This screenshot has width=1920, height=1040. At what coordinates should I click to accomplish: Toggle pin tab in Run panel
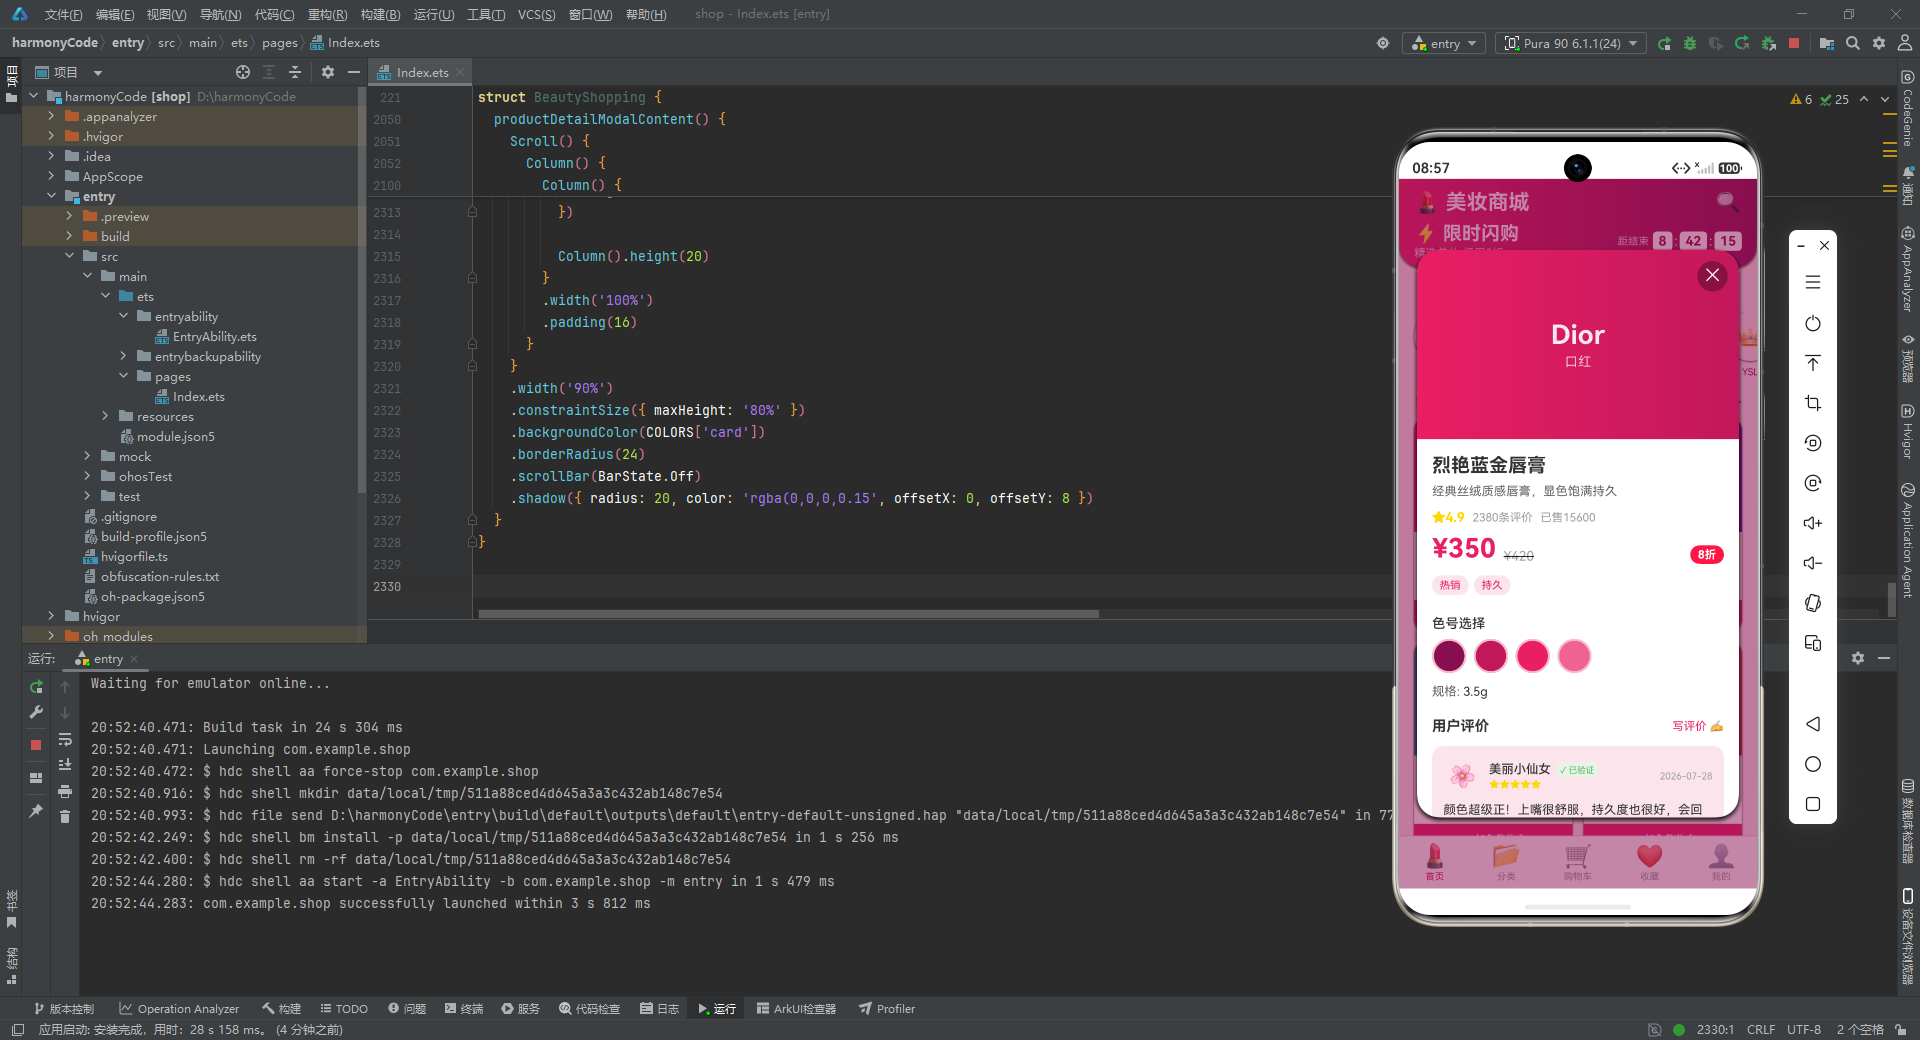[36, 811]
